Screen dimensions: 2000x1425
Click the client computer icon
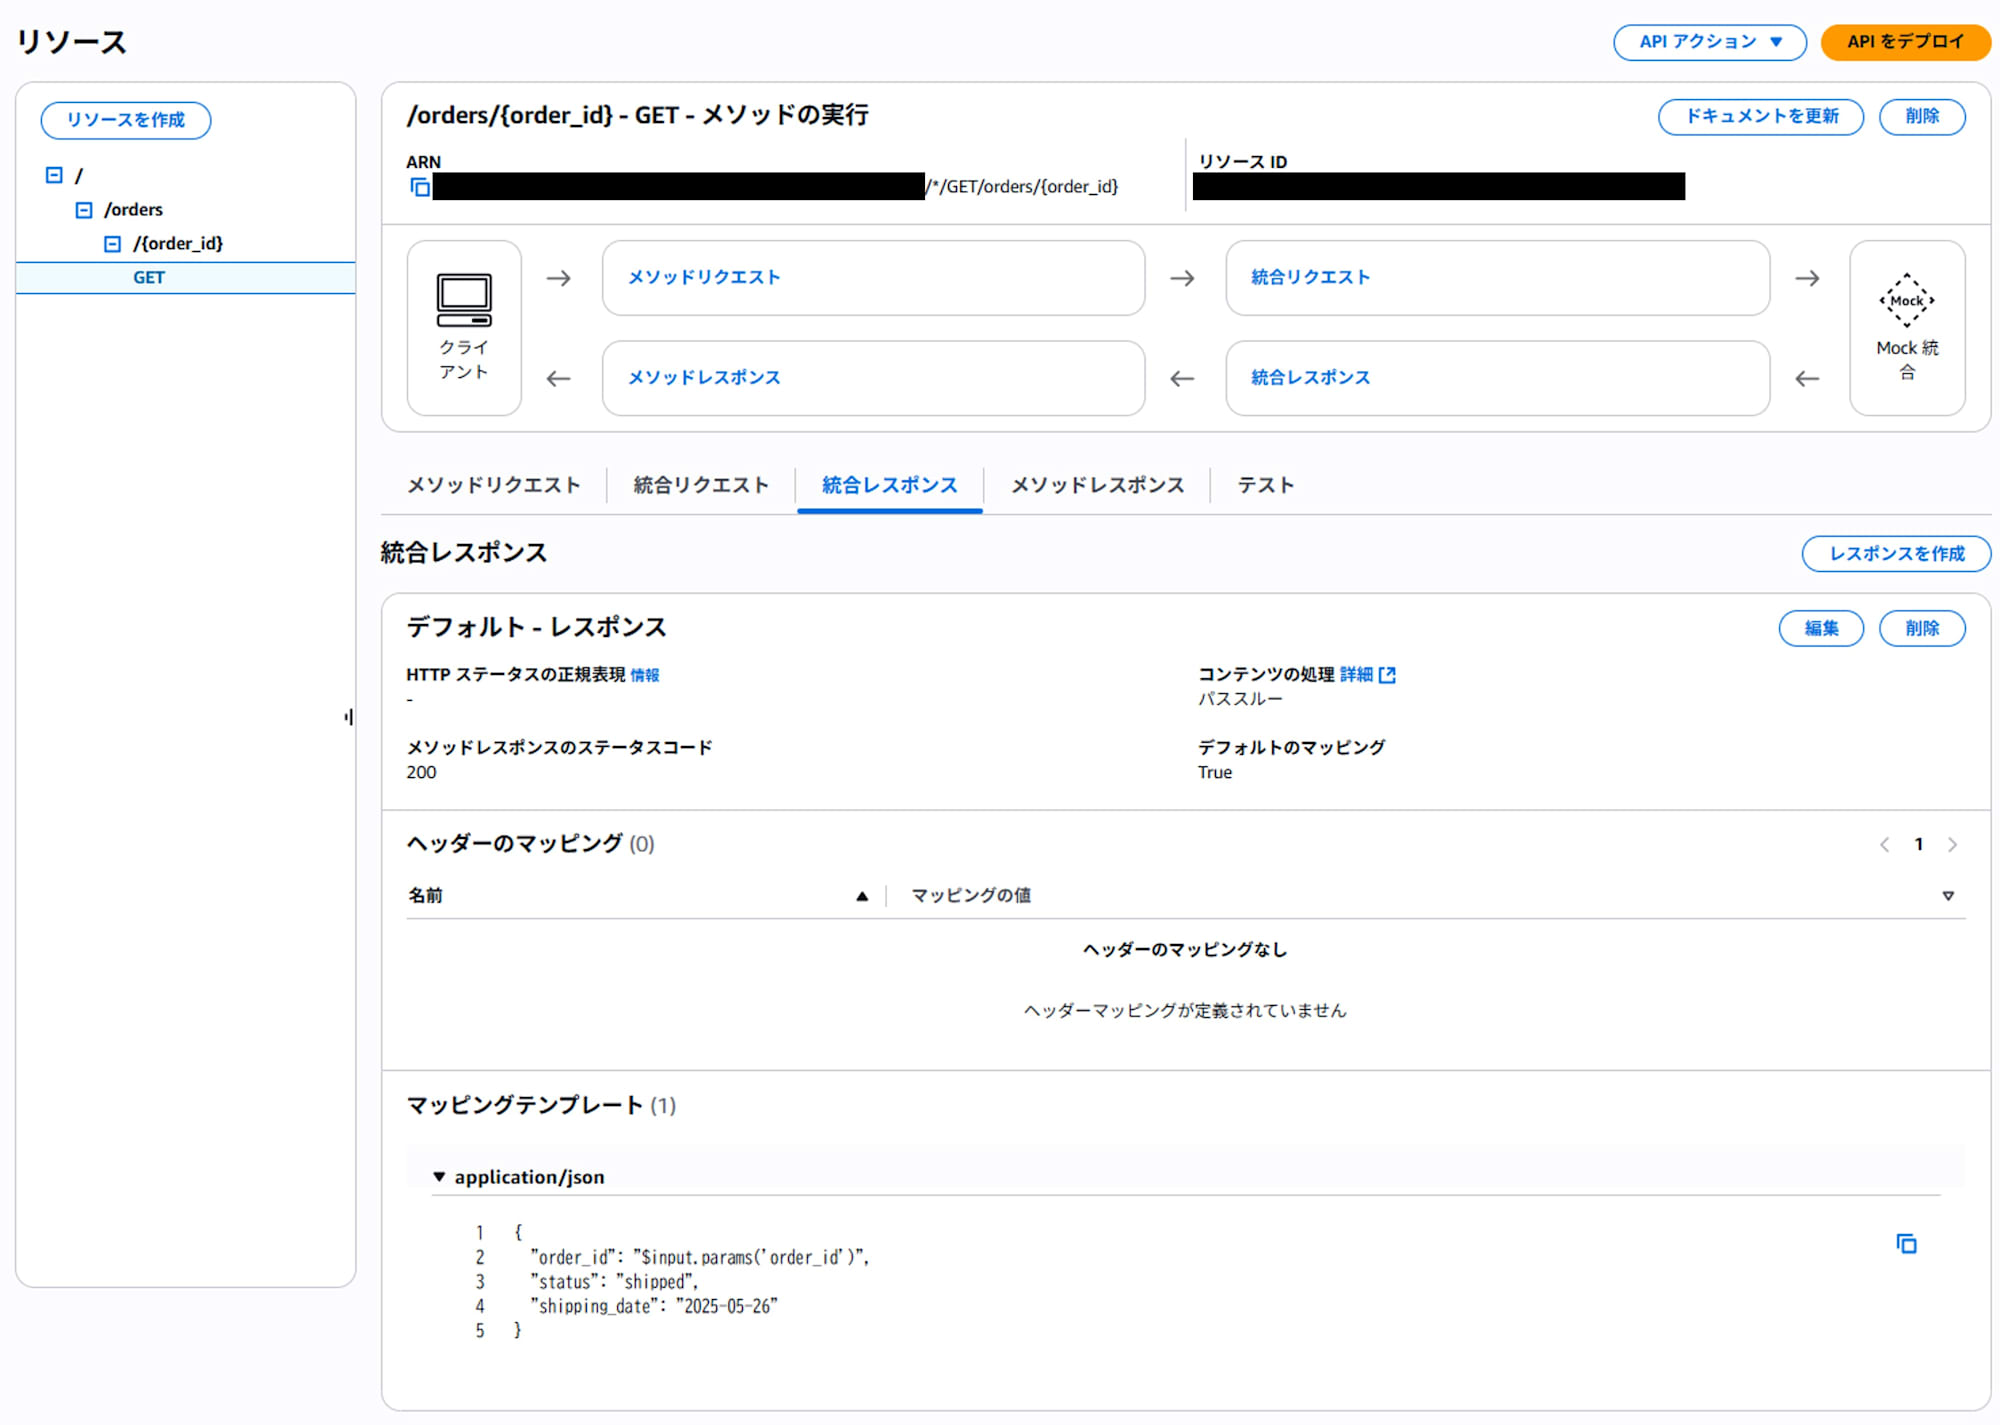click(464, 300)
